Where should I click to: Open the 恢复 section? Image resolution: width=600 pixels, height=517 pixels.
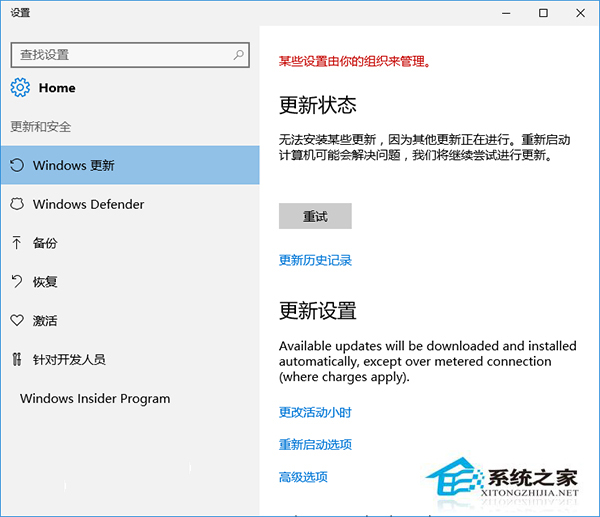[130, 282]
